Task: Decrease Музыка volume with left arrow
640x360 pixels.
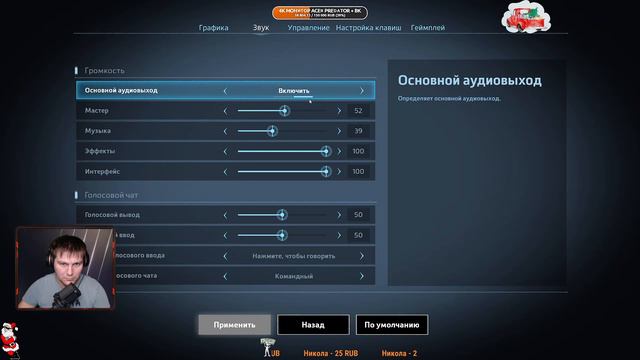Action: pyautogui.click(x=225, y=131)
